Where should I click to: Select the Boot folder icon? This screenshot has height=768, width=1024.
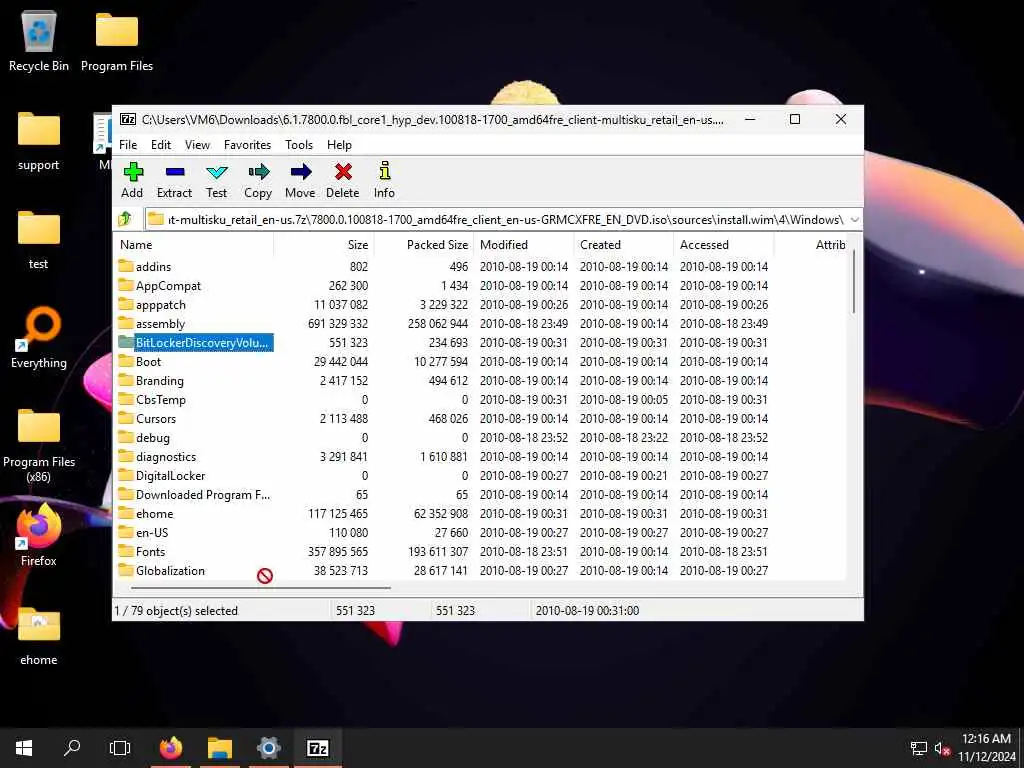click(126, 360)
